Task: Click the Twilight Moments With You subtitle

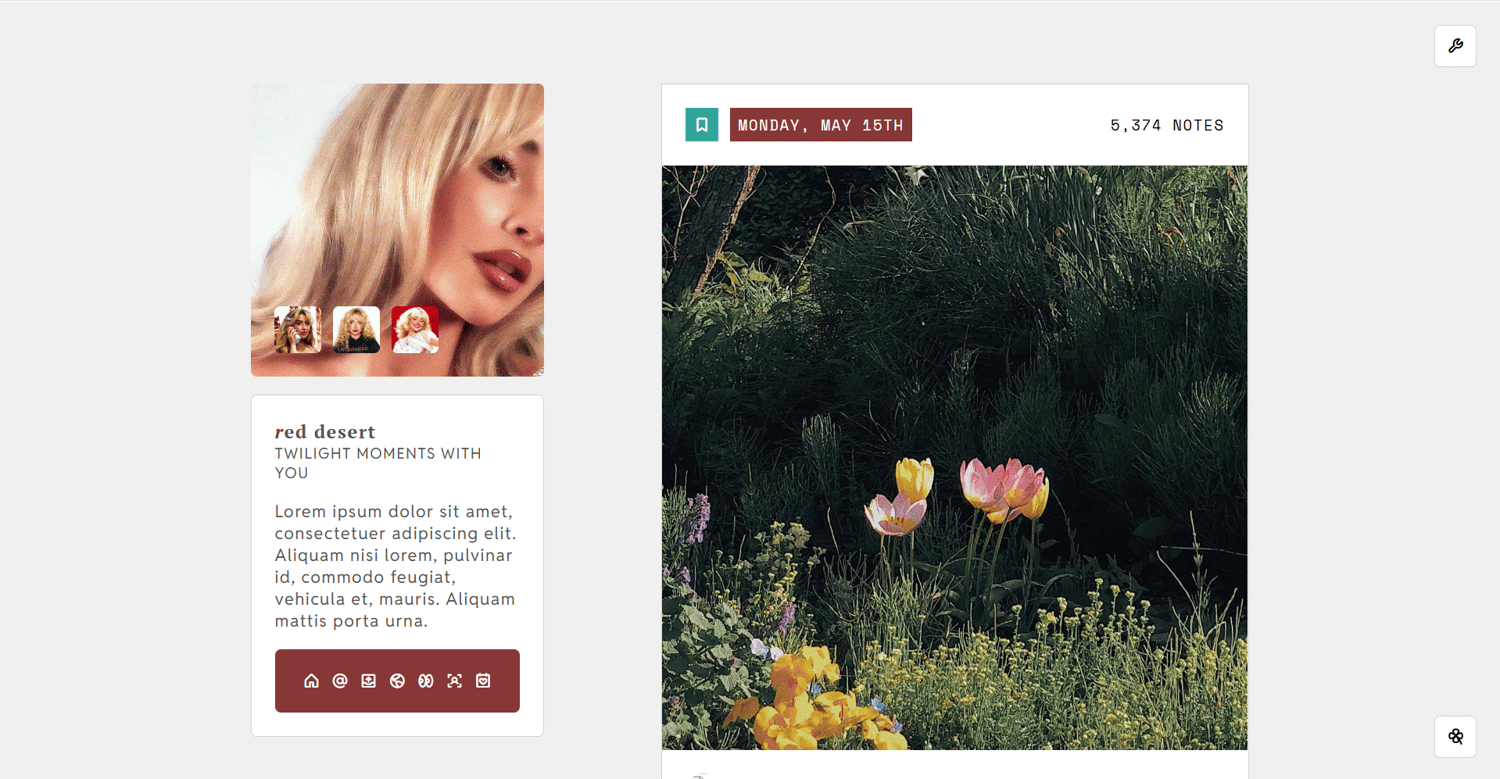Action: pos(378,463)
